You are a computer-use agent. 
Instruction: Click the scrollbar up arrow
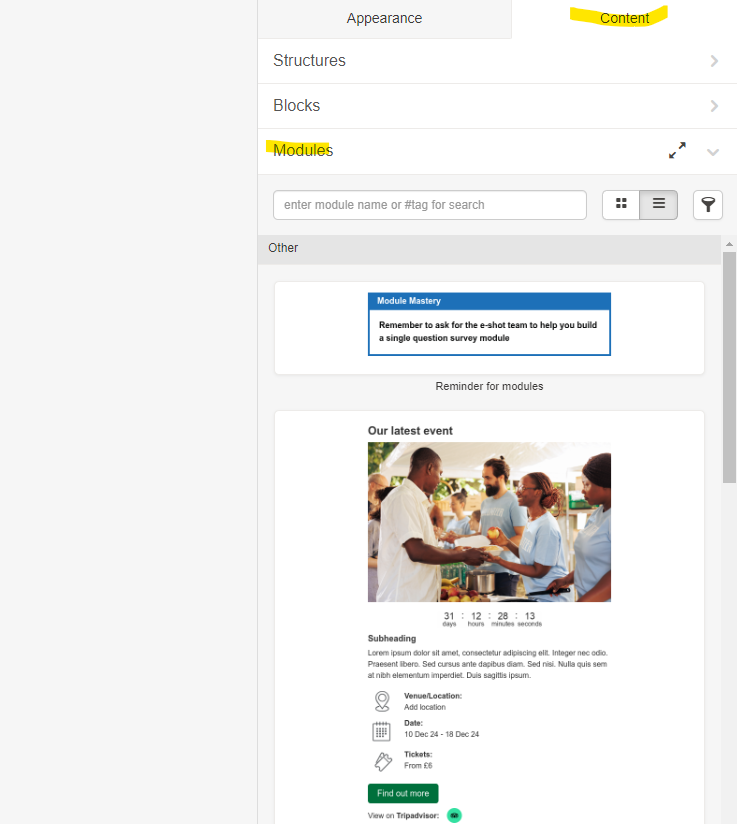729,245
